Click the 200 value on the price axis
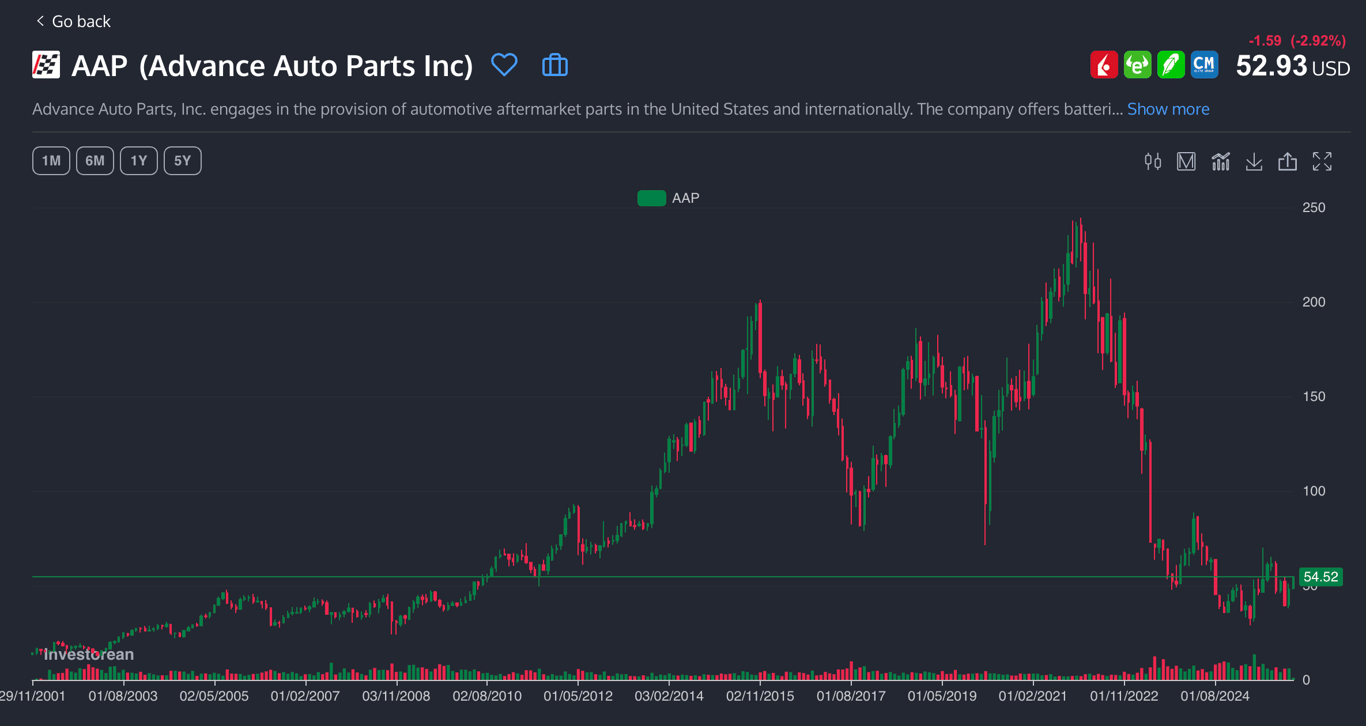This screenshot has width=1366, height=726. point(1314,302)
